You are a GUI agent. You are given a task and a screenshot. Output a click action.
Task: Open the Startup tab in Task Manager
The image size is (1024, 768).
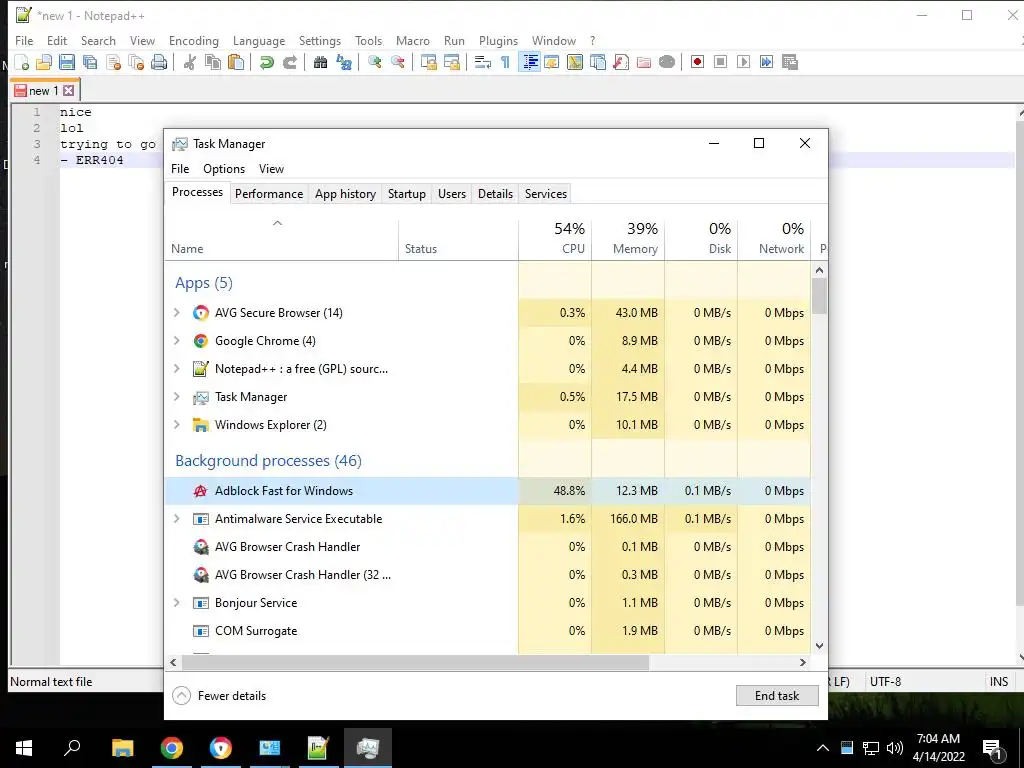click(x=406, y=194)
